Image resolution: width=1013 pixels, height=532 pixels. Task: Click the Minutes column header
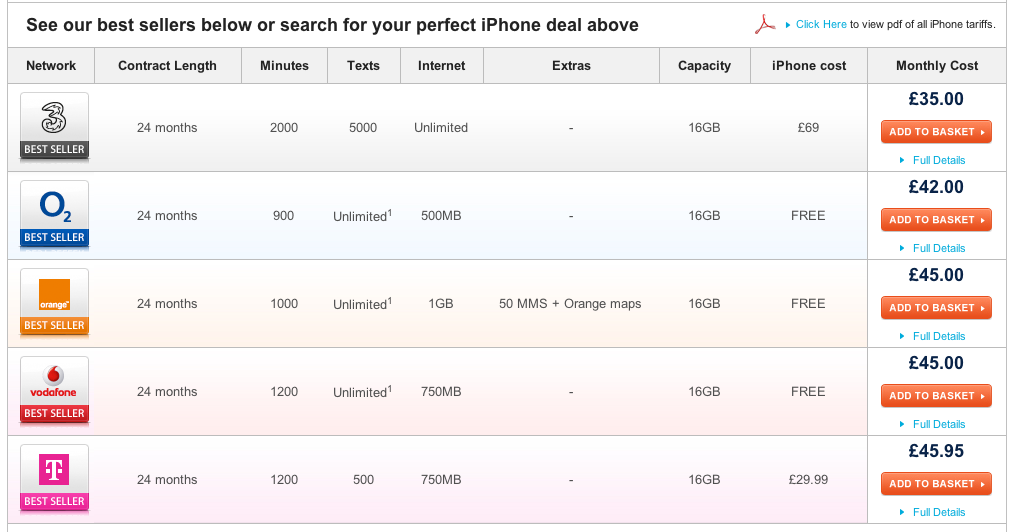pyautogui.click(x=284, y=66)
